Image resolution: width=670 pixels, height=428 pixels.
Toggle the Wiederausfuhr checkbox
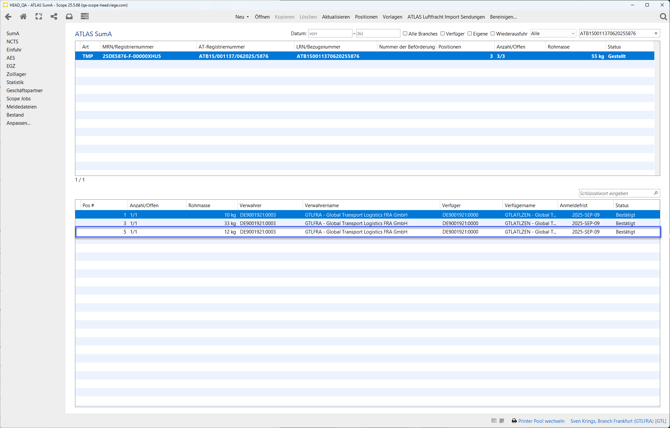click(492, 33)
